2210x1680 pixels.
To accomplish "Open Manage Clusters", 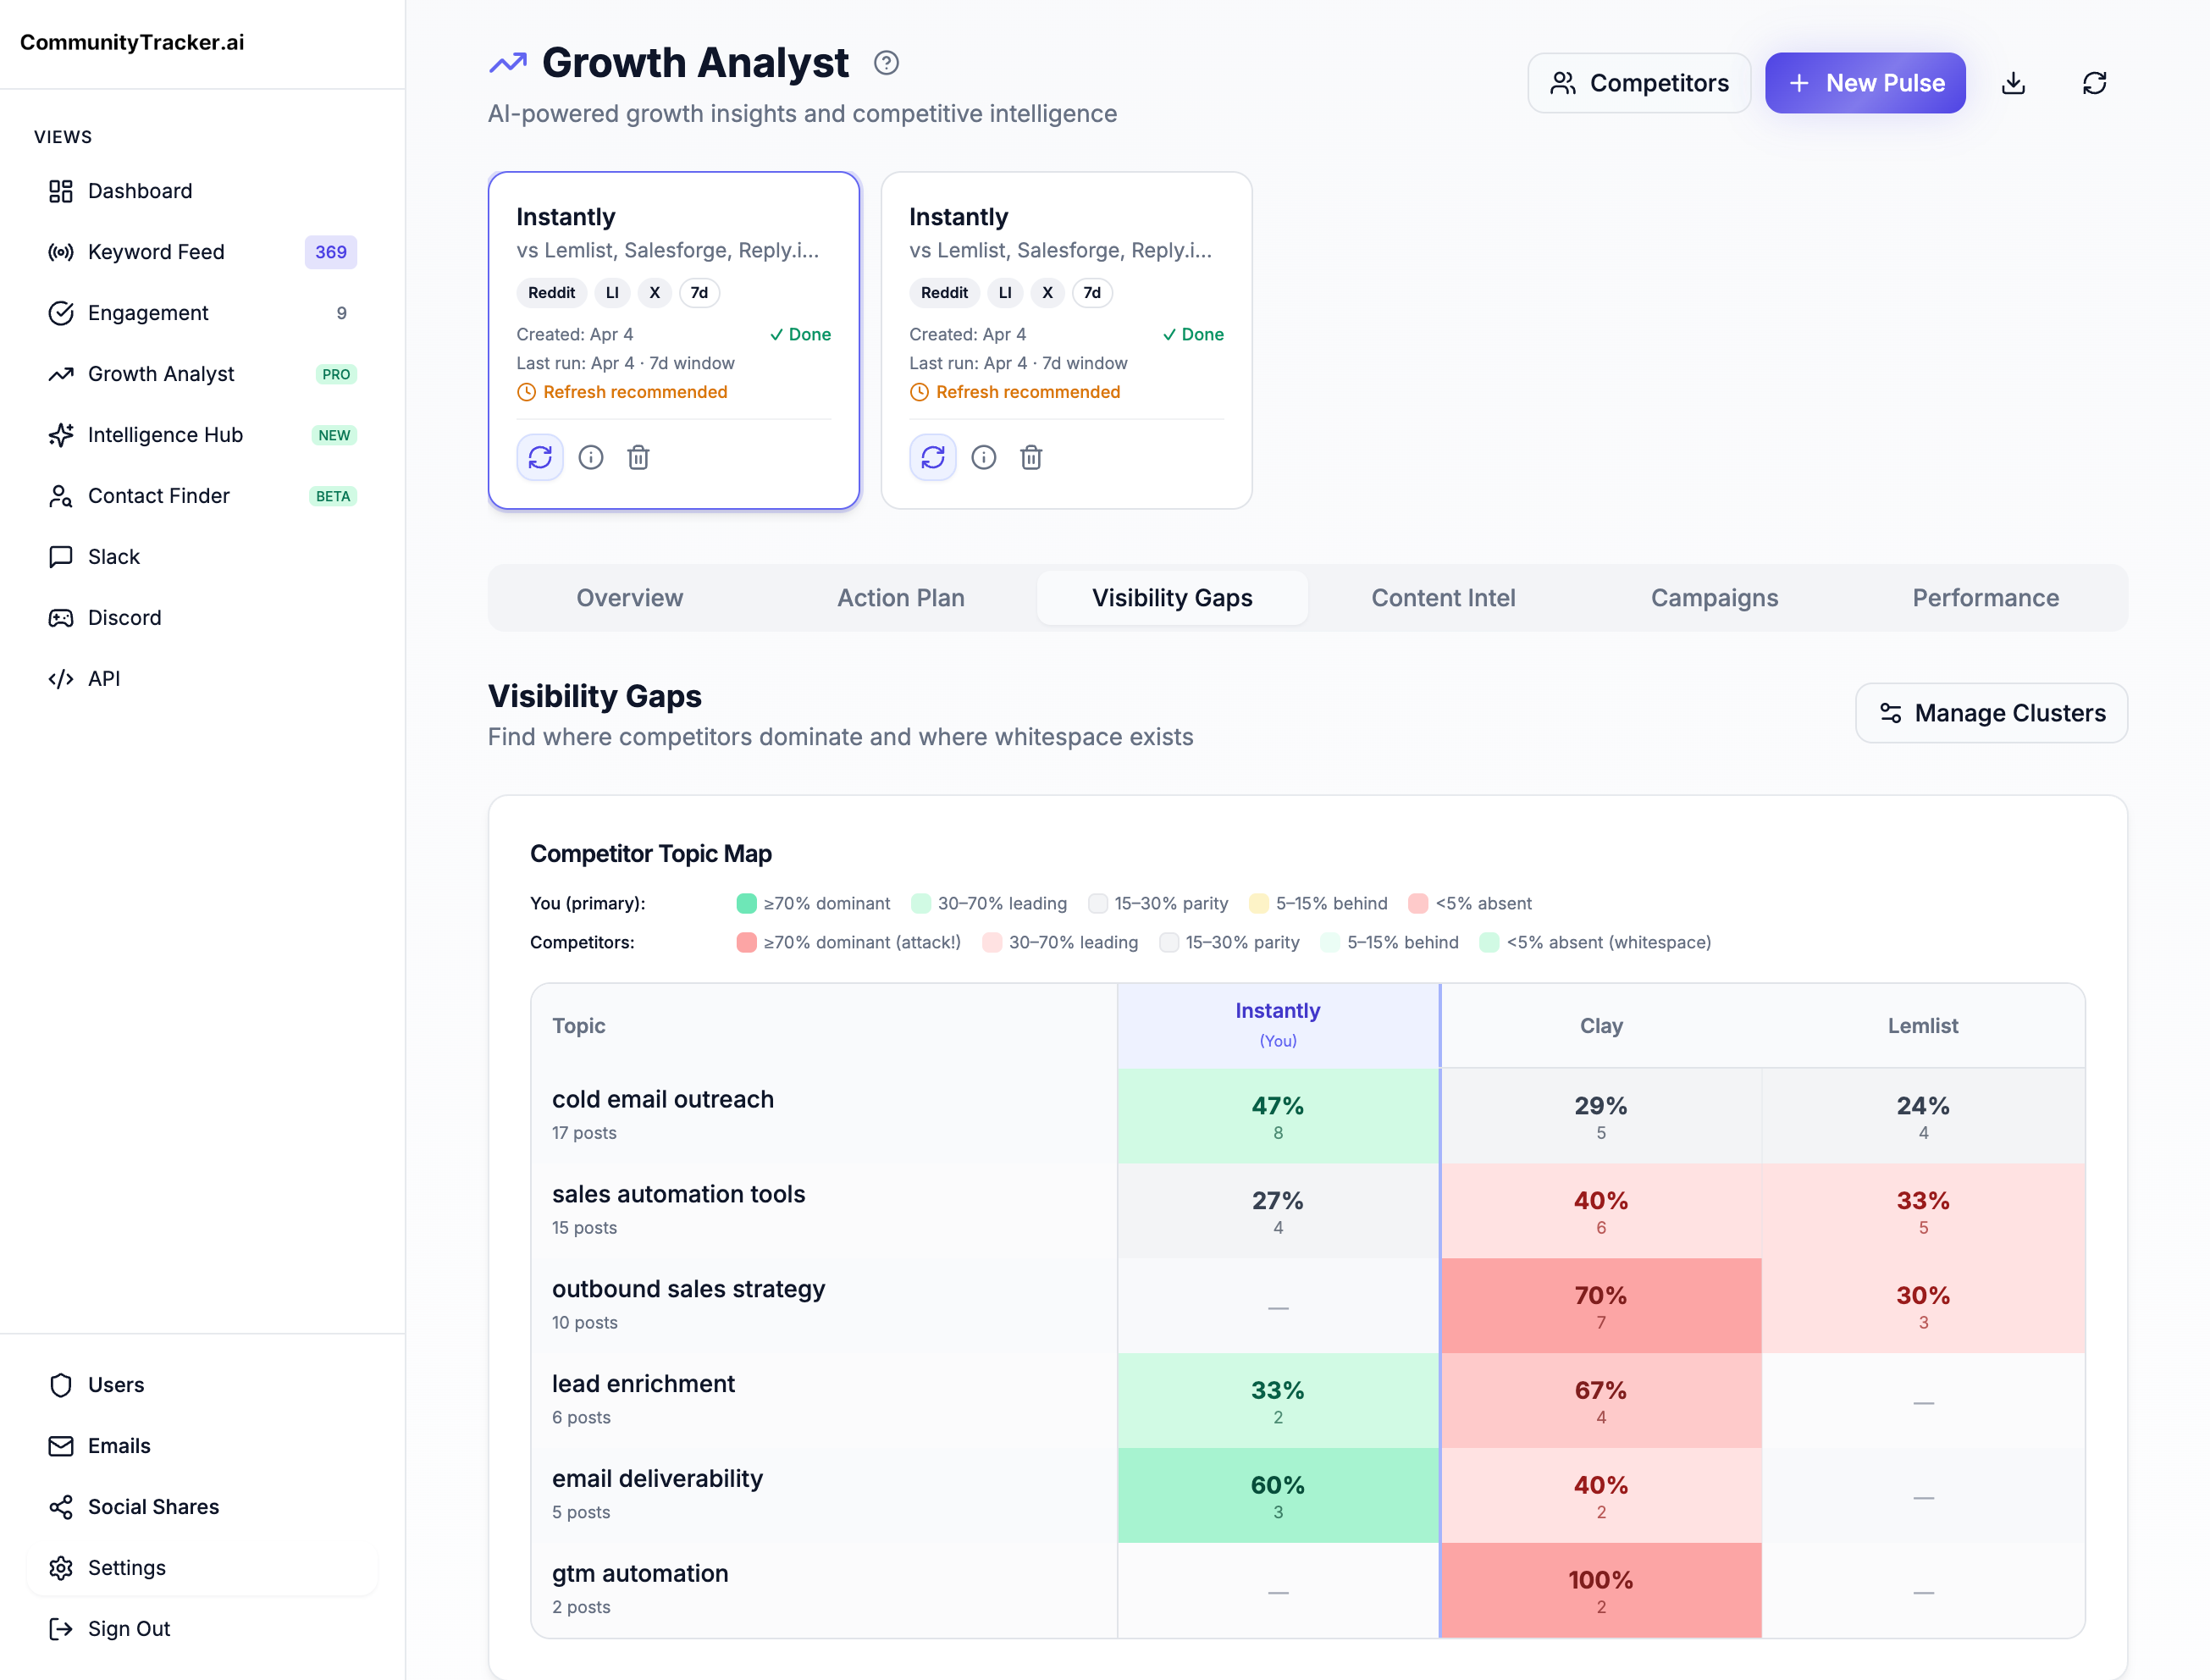I will click(x=1991, y=713).
